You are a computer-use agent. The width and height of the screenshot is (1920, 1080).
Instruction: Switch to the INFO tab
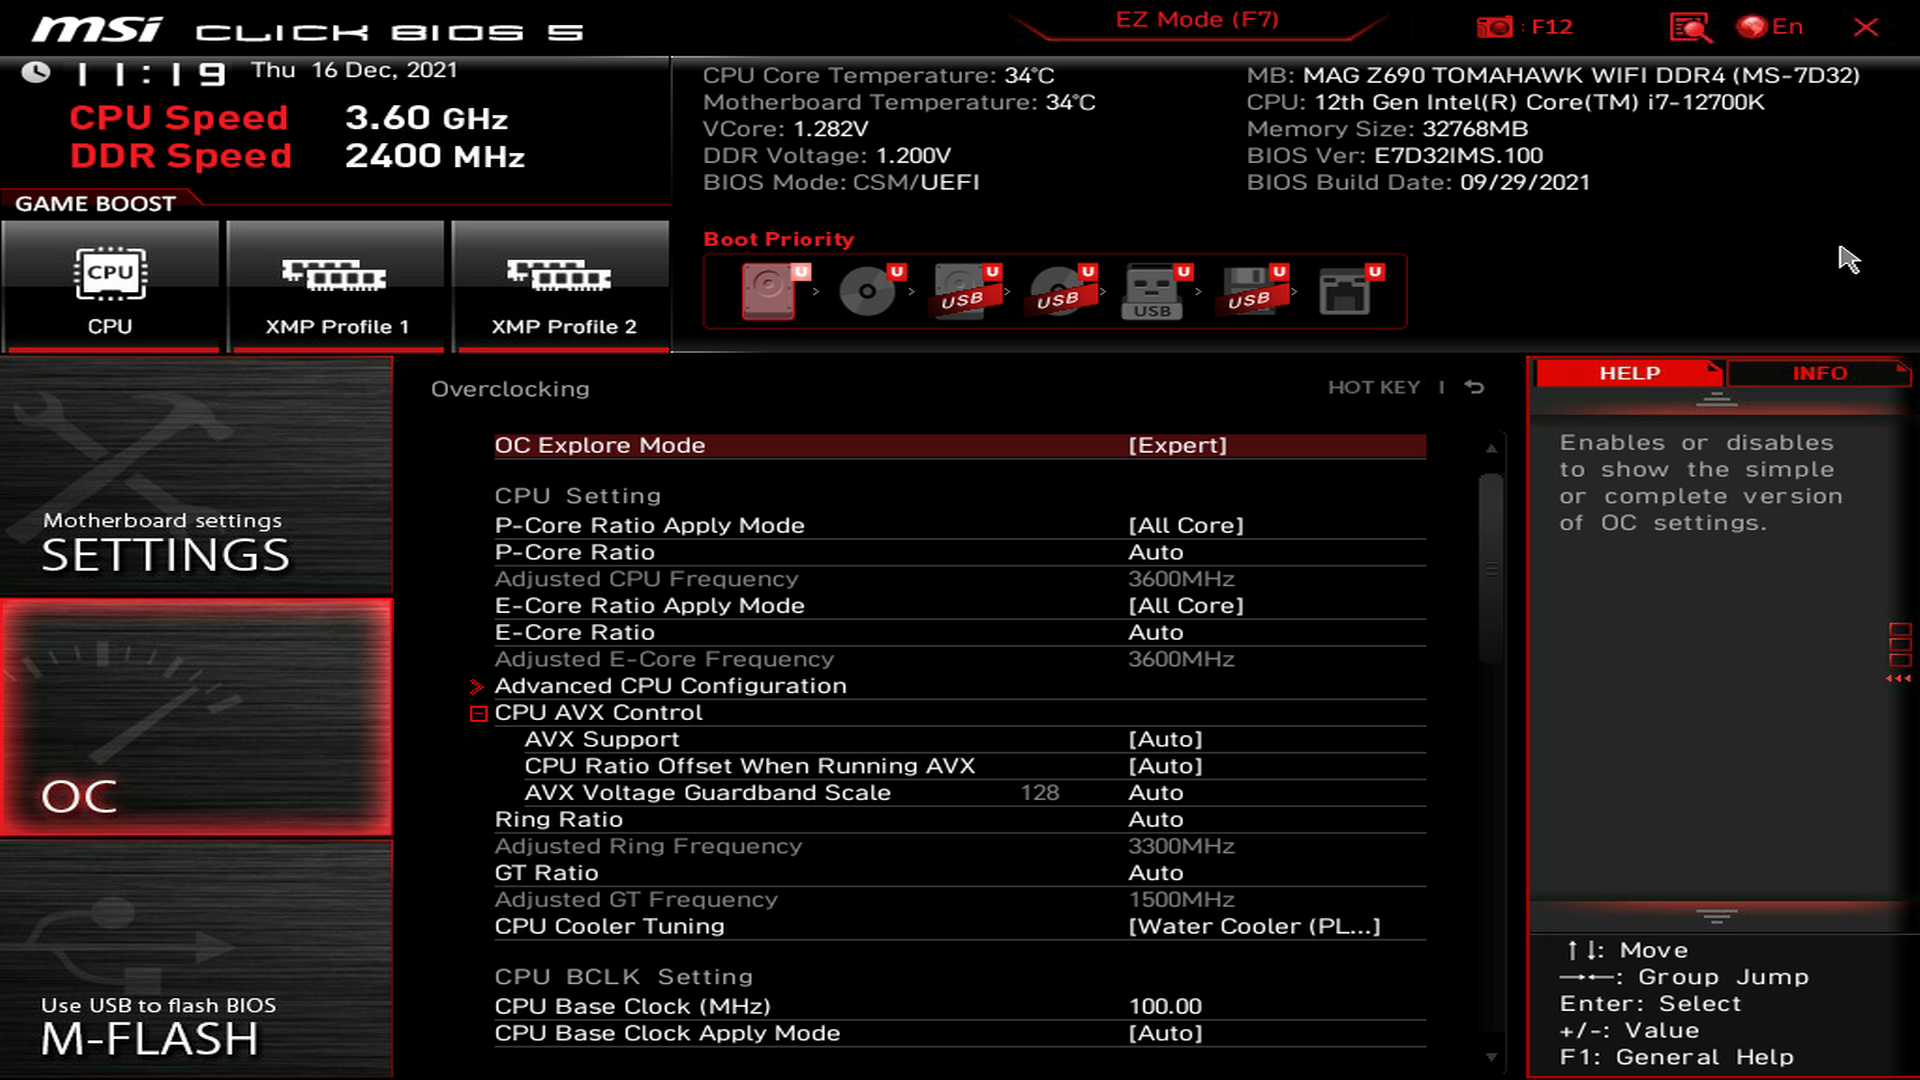point(1819,373)
